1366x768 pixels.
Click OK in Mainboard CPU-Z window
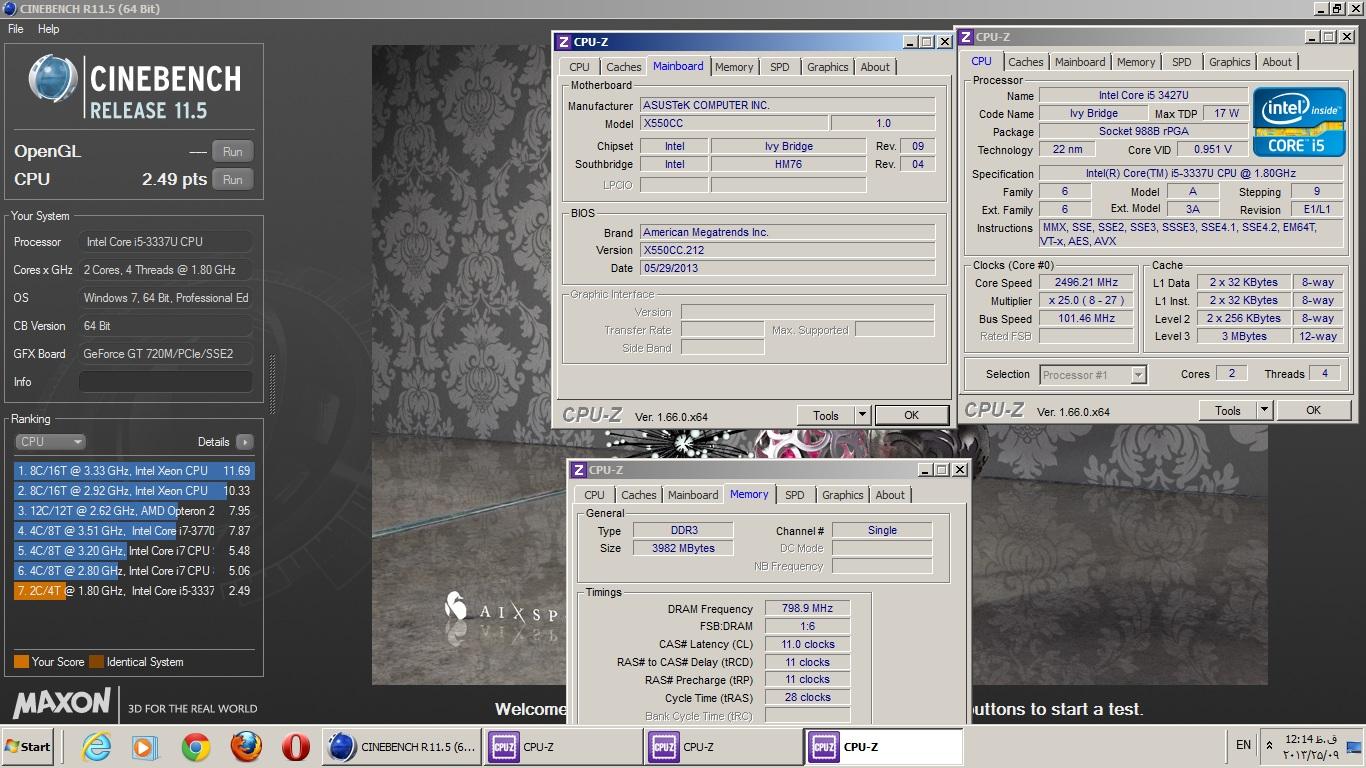coord(911,415)
